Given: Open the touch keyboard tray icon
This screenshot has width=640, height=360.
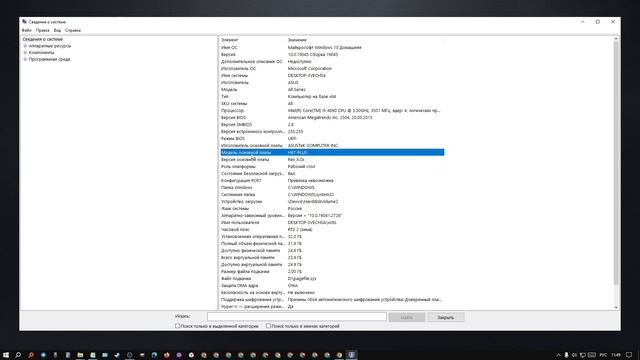Looking at the screenshot, I should tap(591, 355).
